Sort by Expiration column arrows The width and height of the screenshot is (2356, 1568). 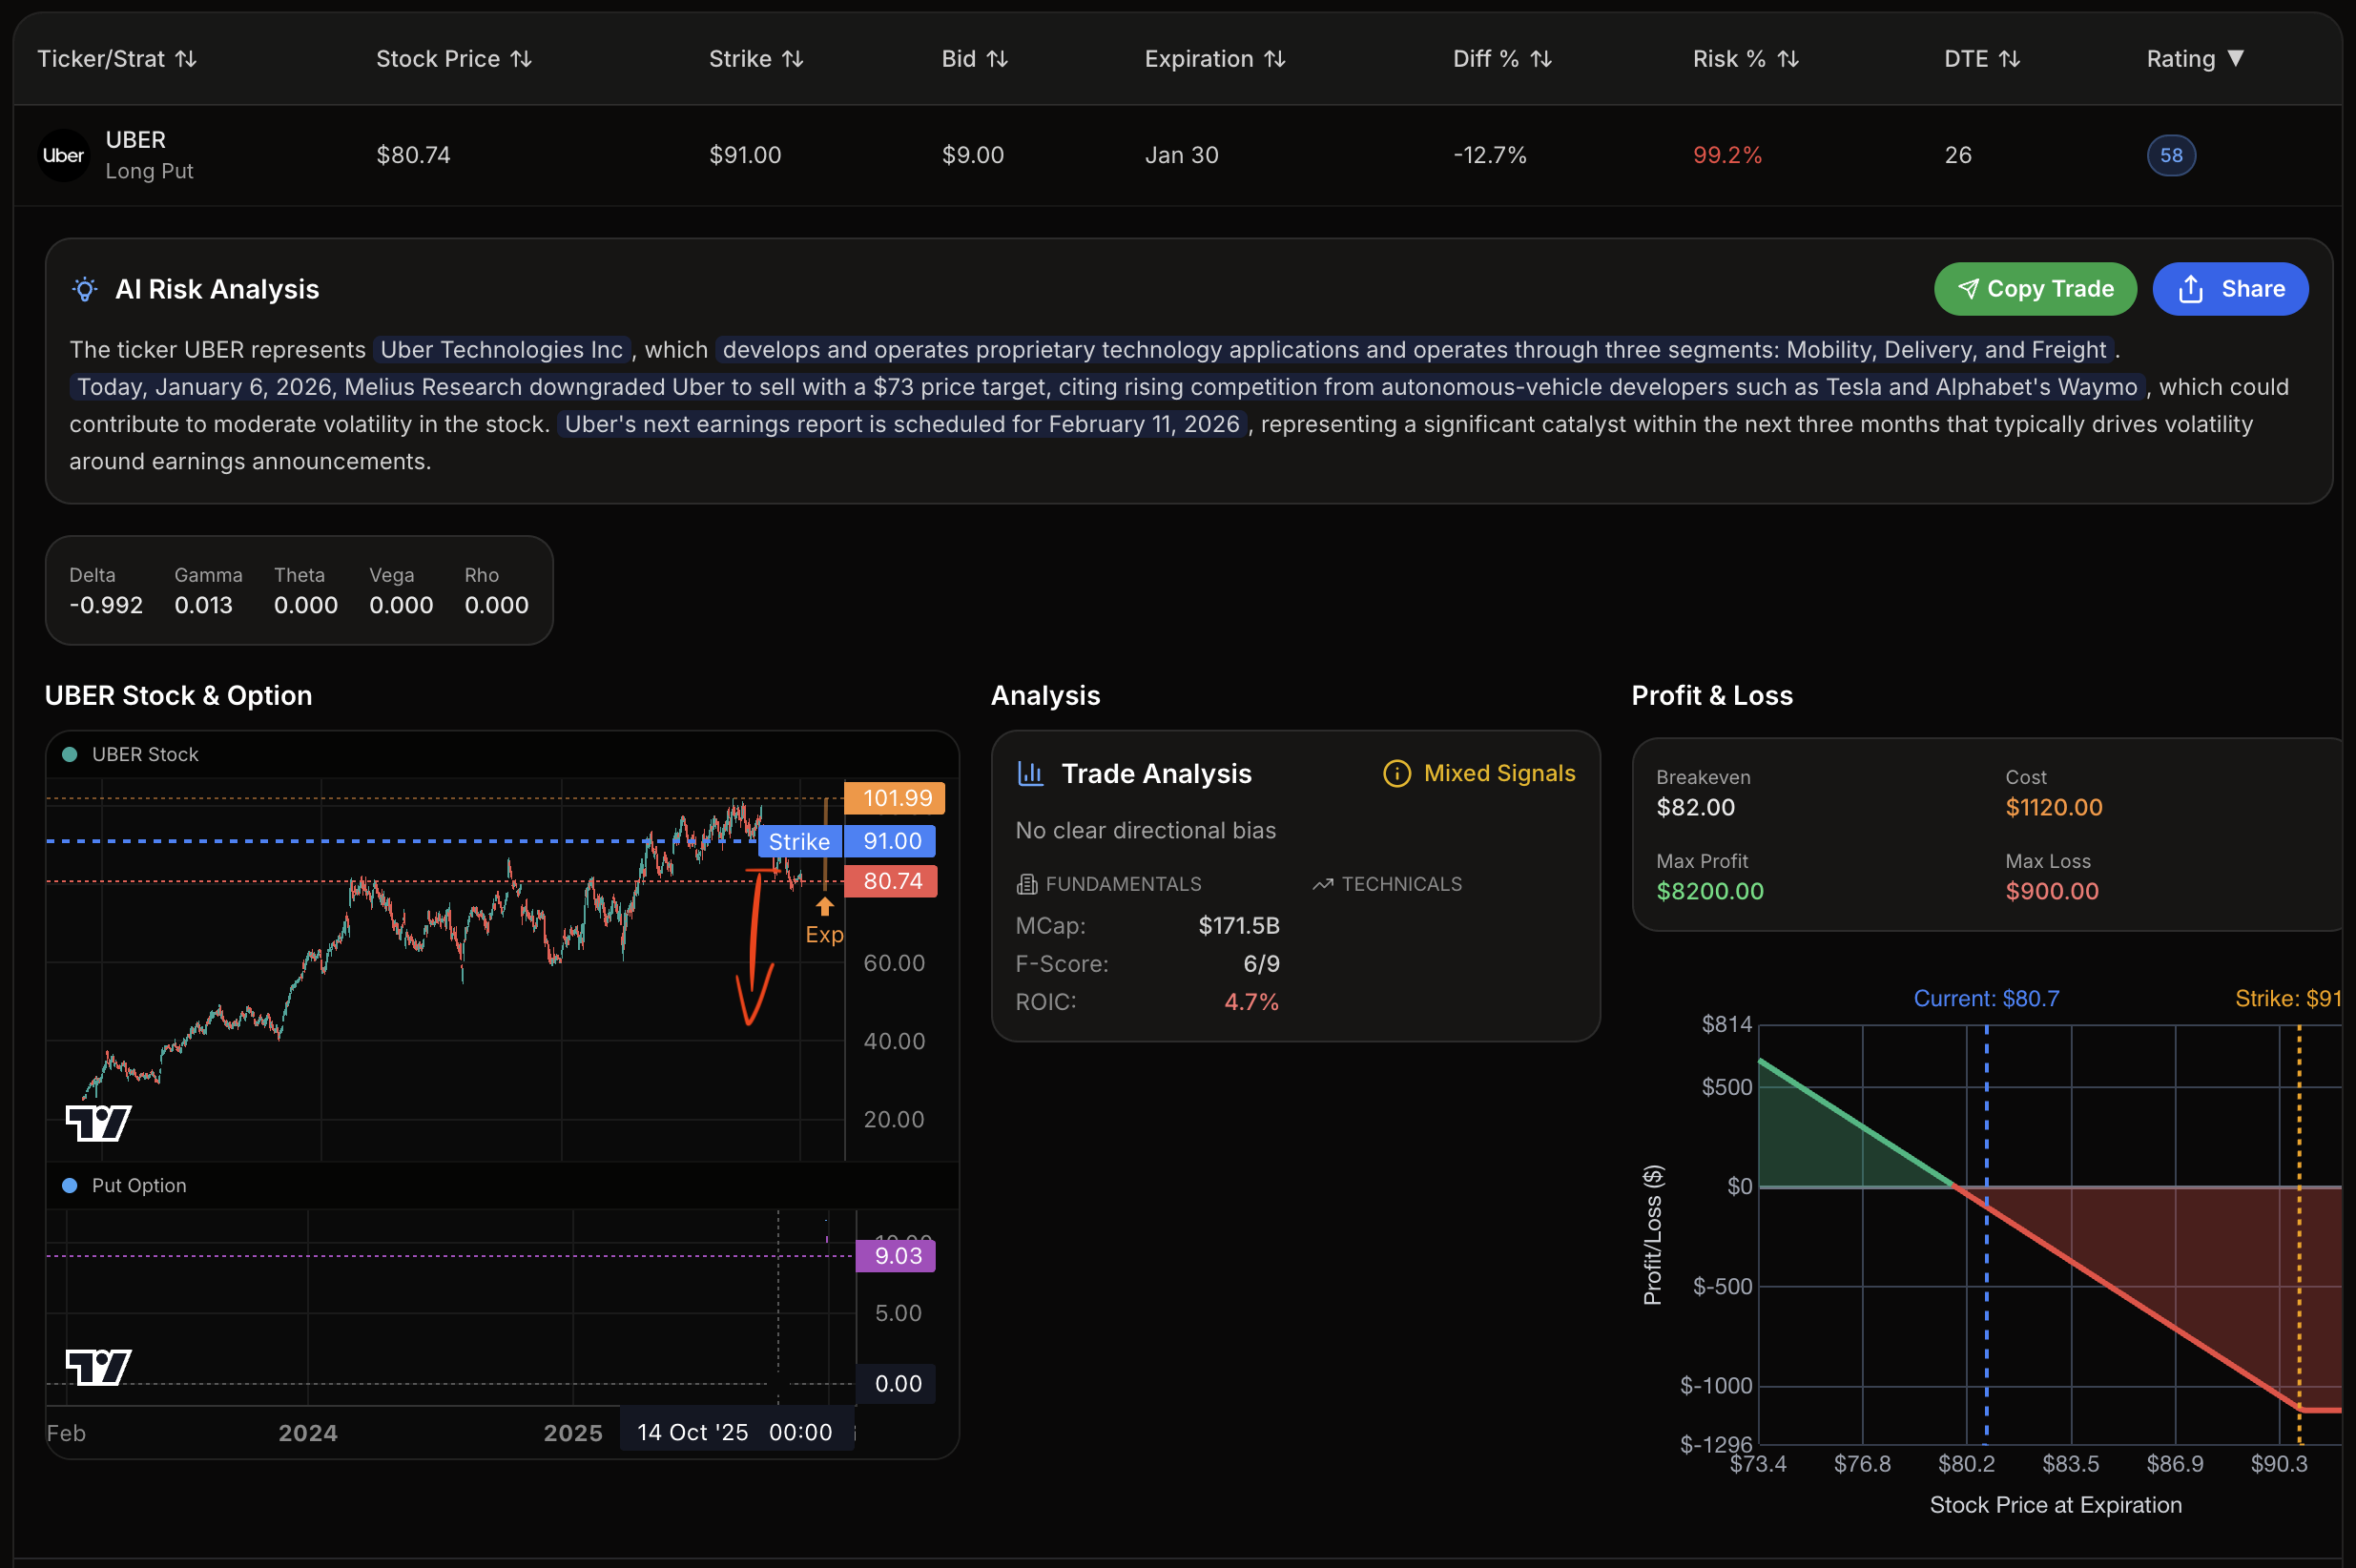coord(1275,59)
